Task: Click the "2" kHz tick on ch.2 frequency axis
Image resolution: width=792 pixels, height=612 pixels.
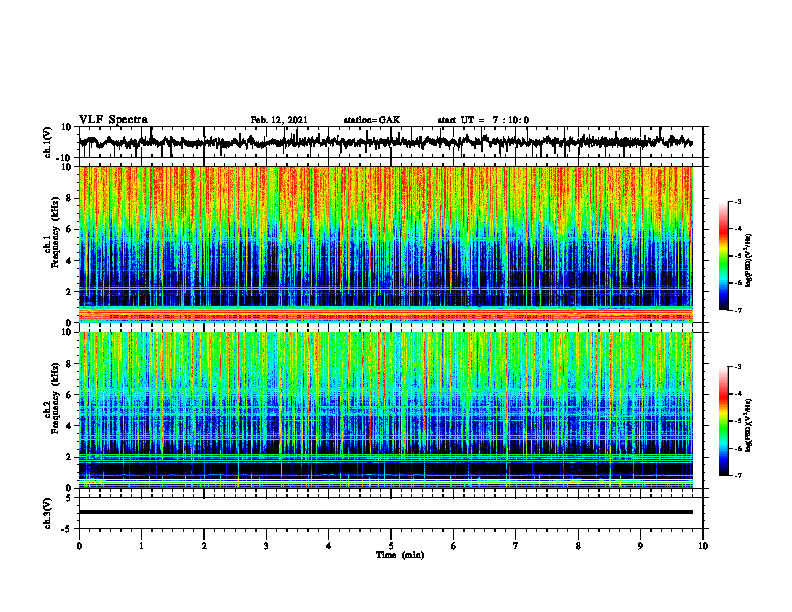Action: point(70,457)
